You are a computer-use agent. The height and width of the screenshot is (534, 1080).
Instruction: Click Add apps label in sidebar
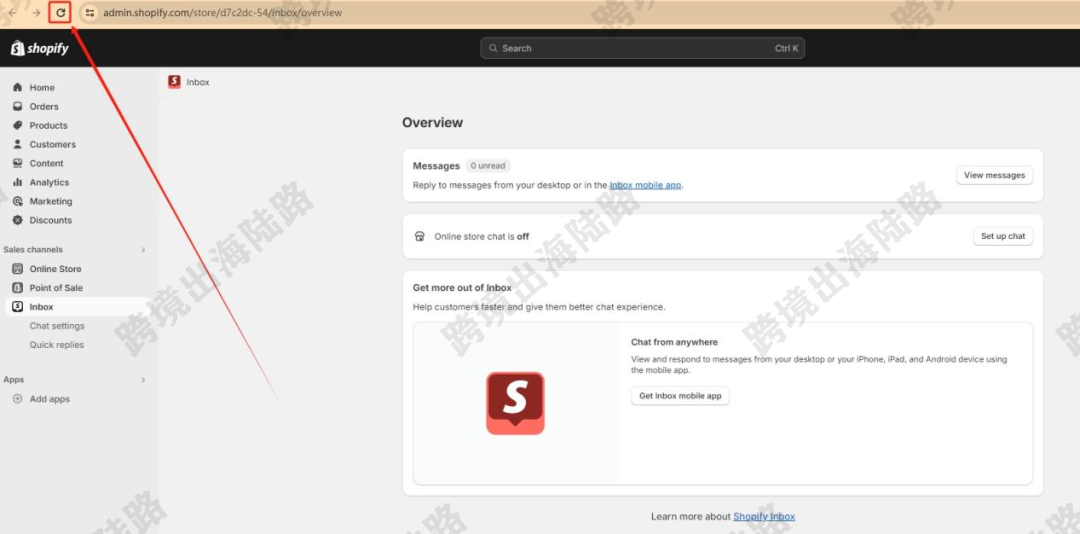(50, 399)
